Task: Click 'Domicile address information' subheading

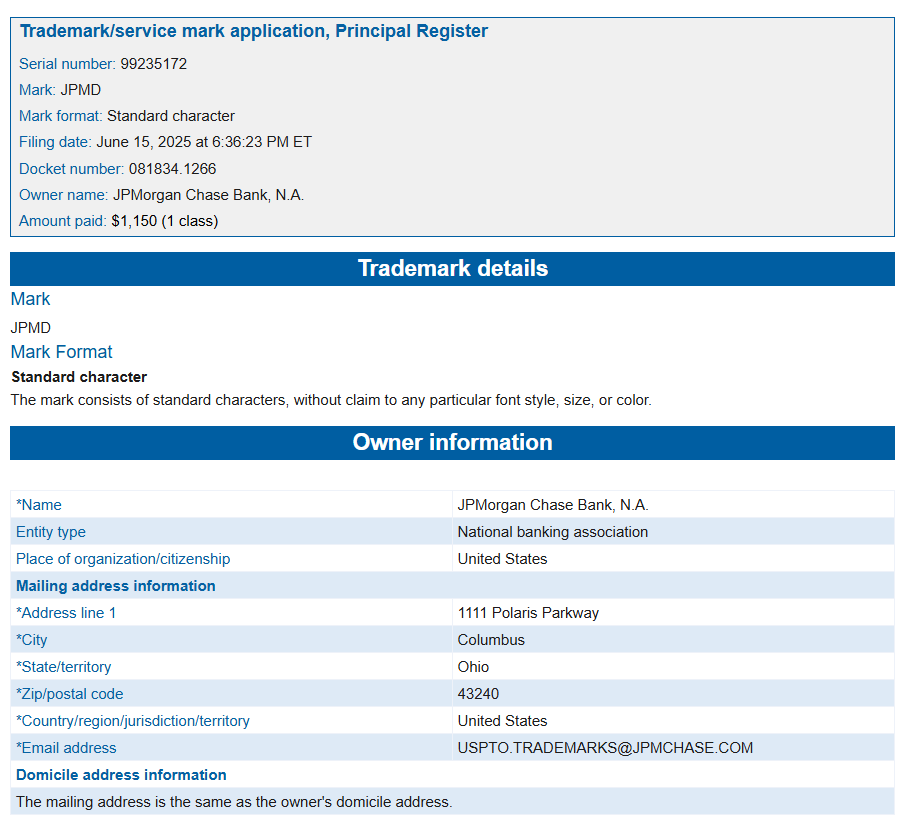Action: [121, 775]
